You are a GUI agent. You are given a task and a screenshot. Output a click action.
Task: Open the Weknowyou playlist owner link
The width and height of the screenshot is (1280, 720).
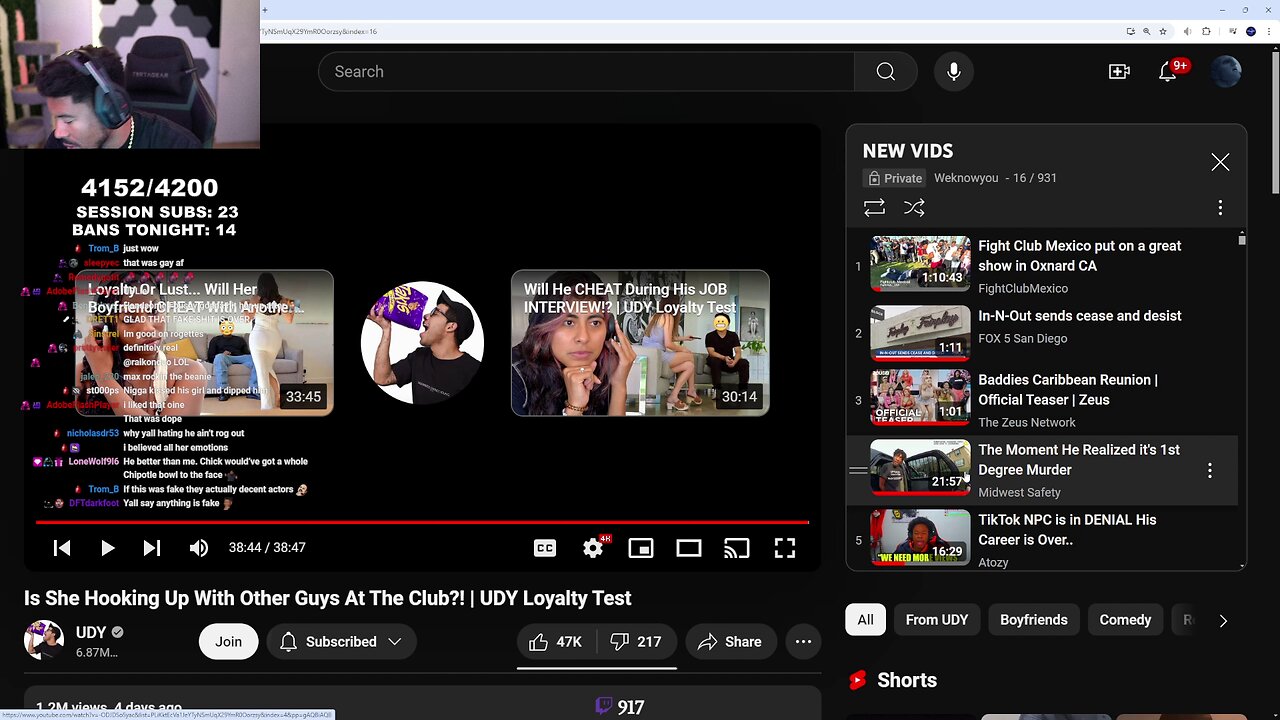click(x=966, y=178)
